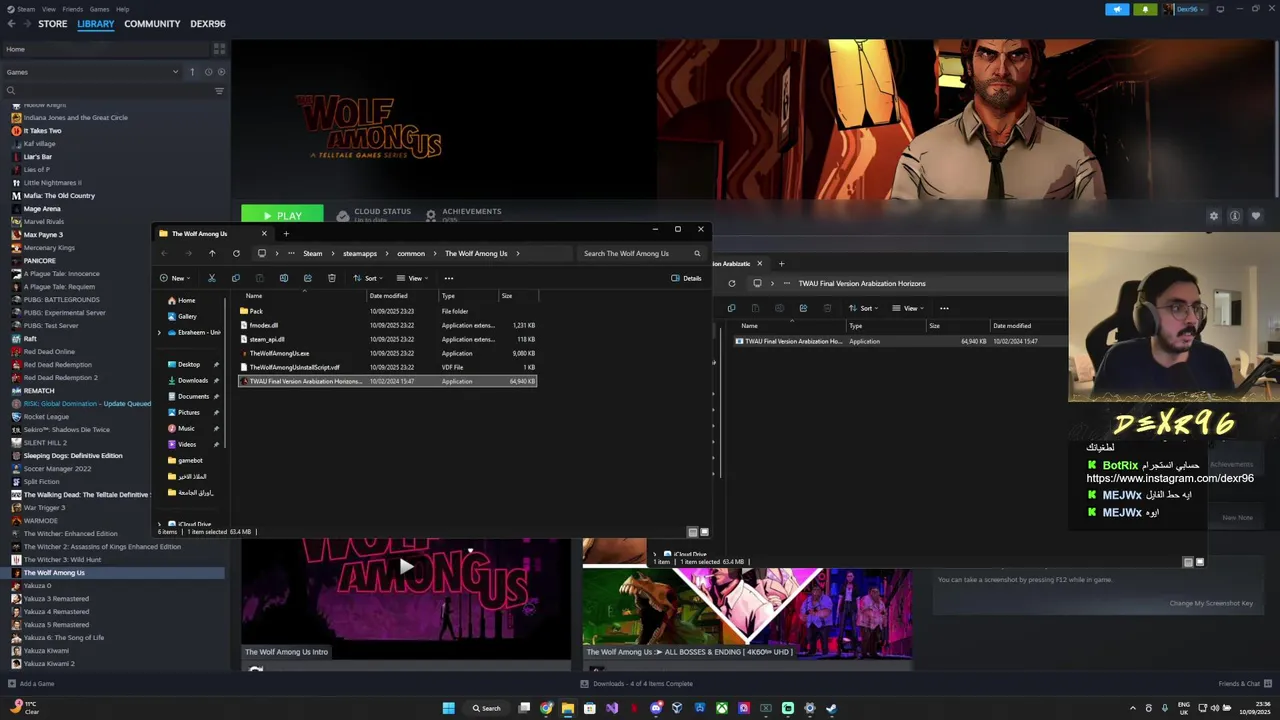The height and width of the screenshot is (720, 1280).
Task: Open the Games filter dropdown in Steam sidebar
Action: point(92,72)
